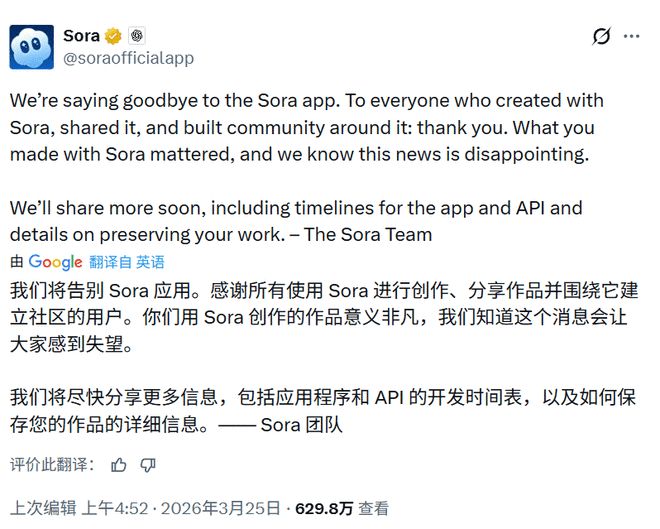Open the Sora display name link
This screenshot has width=660, height=529.
pyautogui.click(x=81, y=35)
